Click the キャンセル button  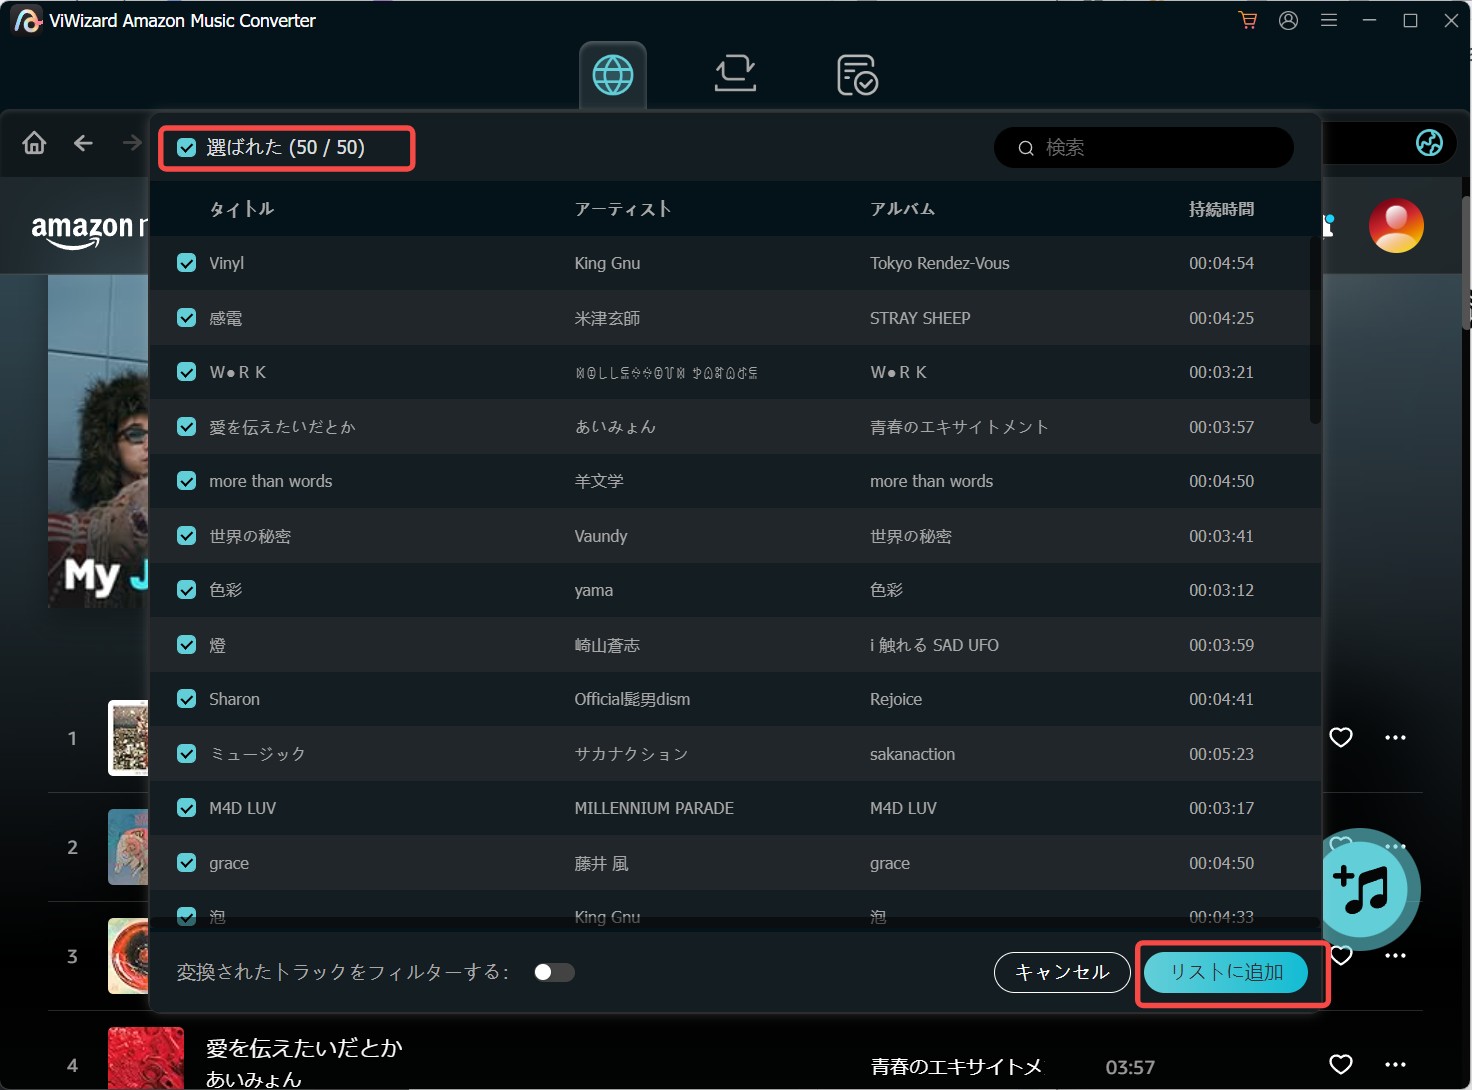1062,972
